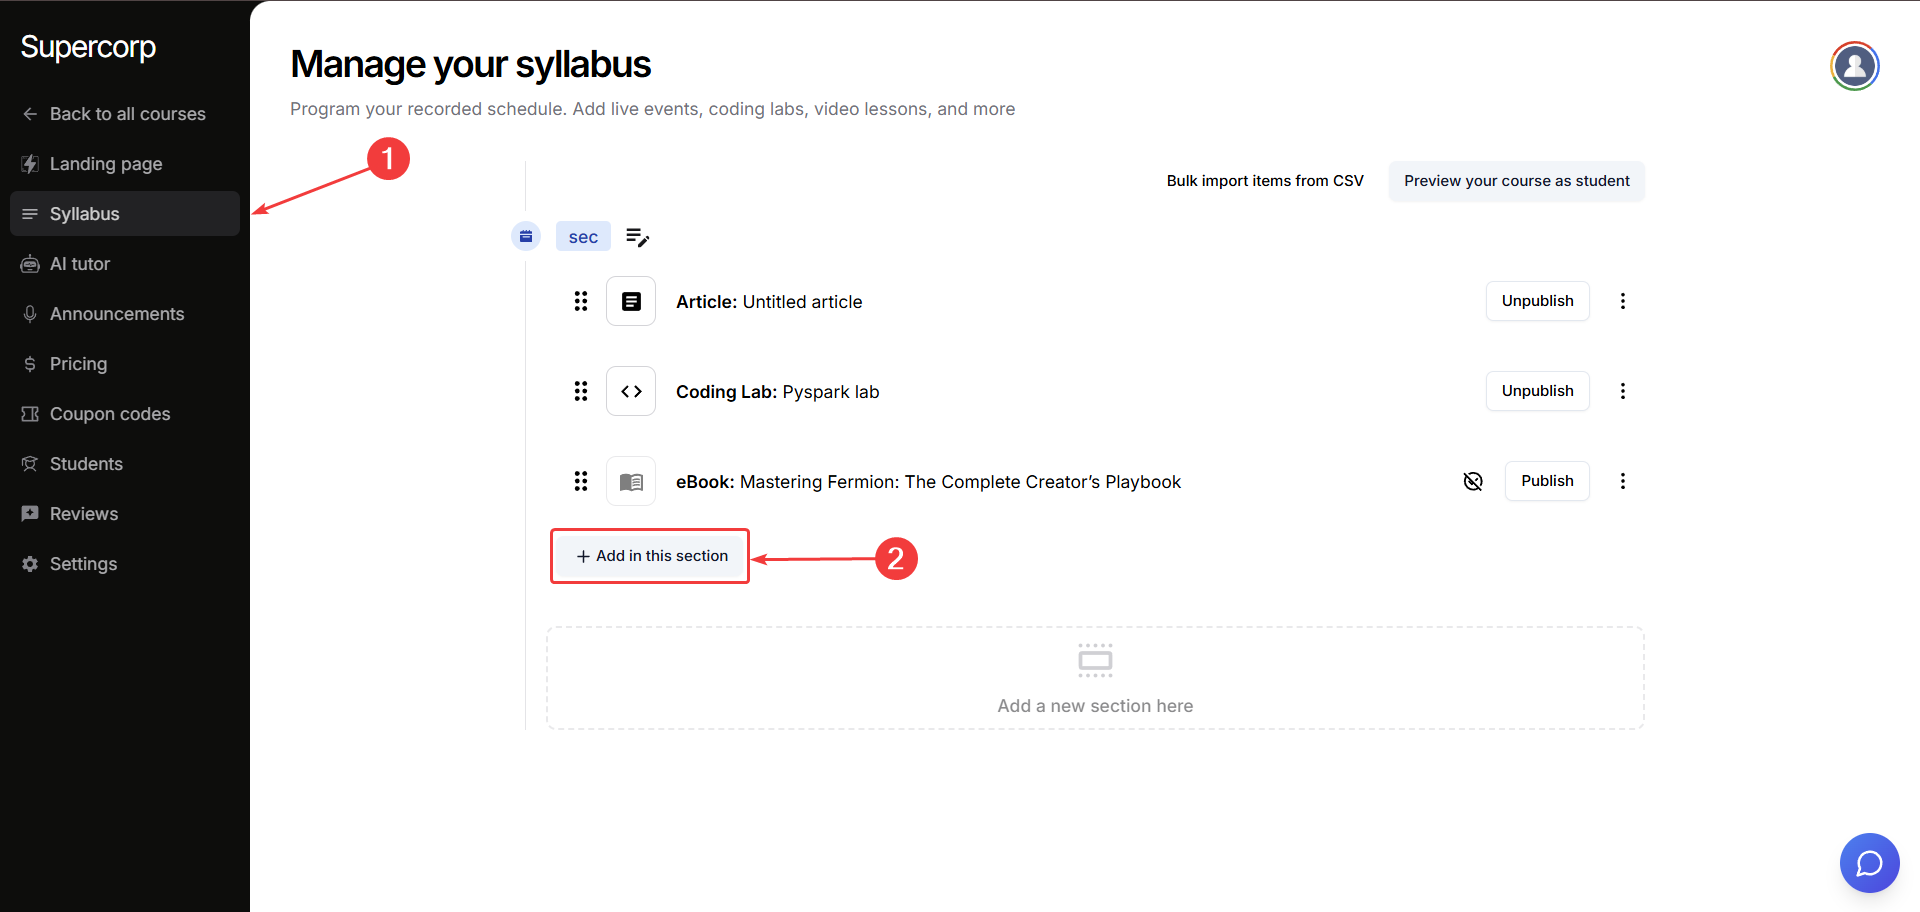Open more options for Untitled article
Viewport: 1920px width, 912px height.
pos(1623,301)
